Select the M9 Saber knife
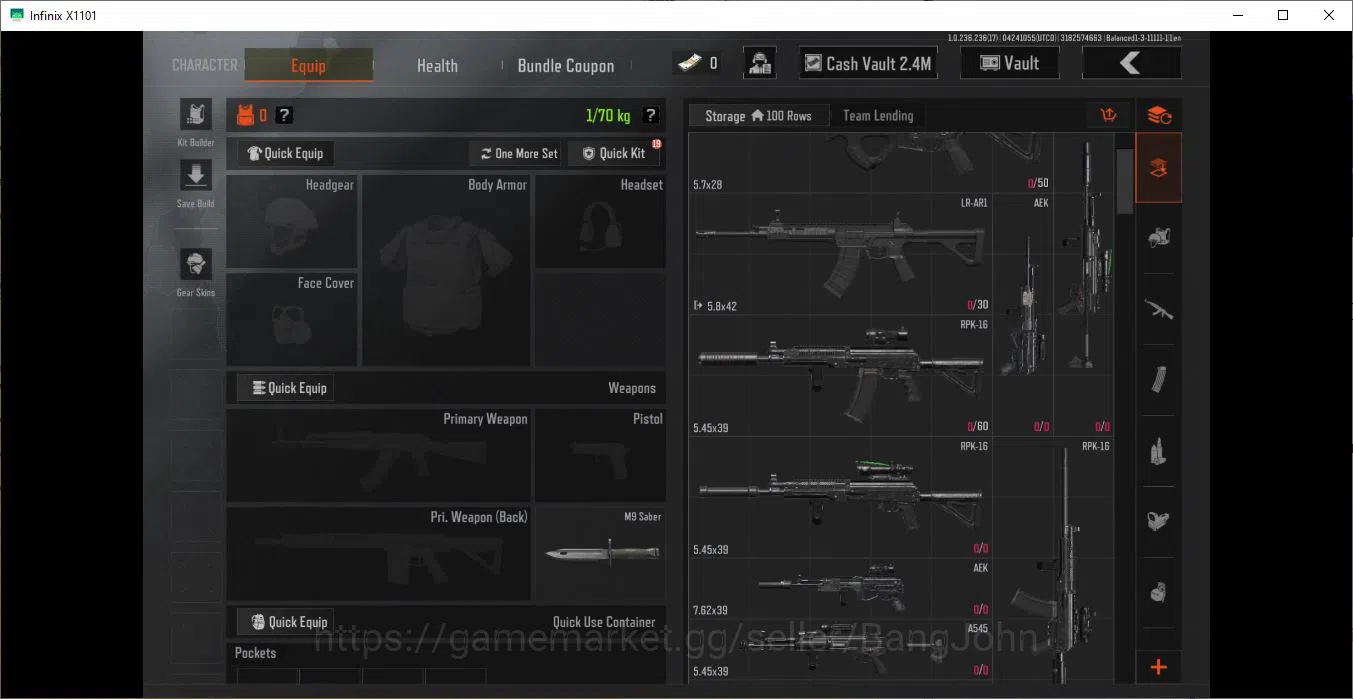This screenshot has height=699, width=1353. point(601,554)
